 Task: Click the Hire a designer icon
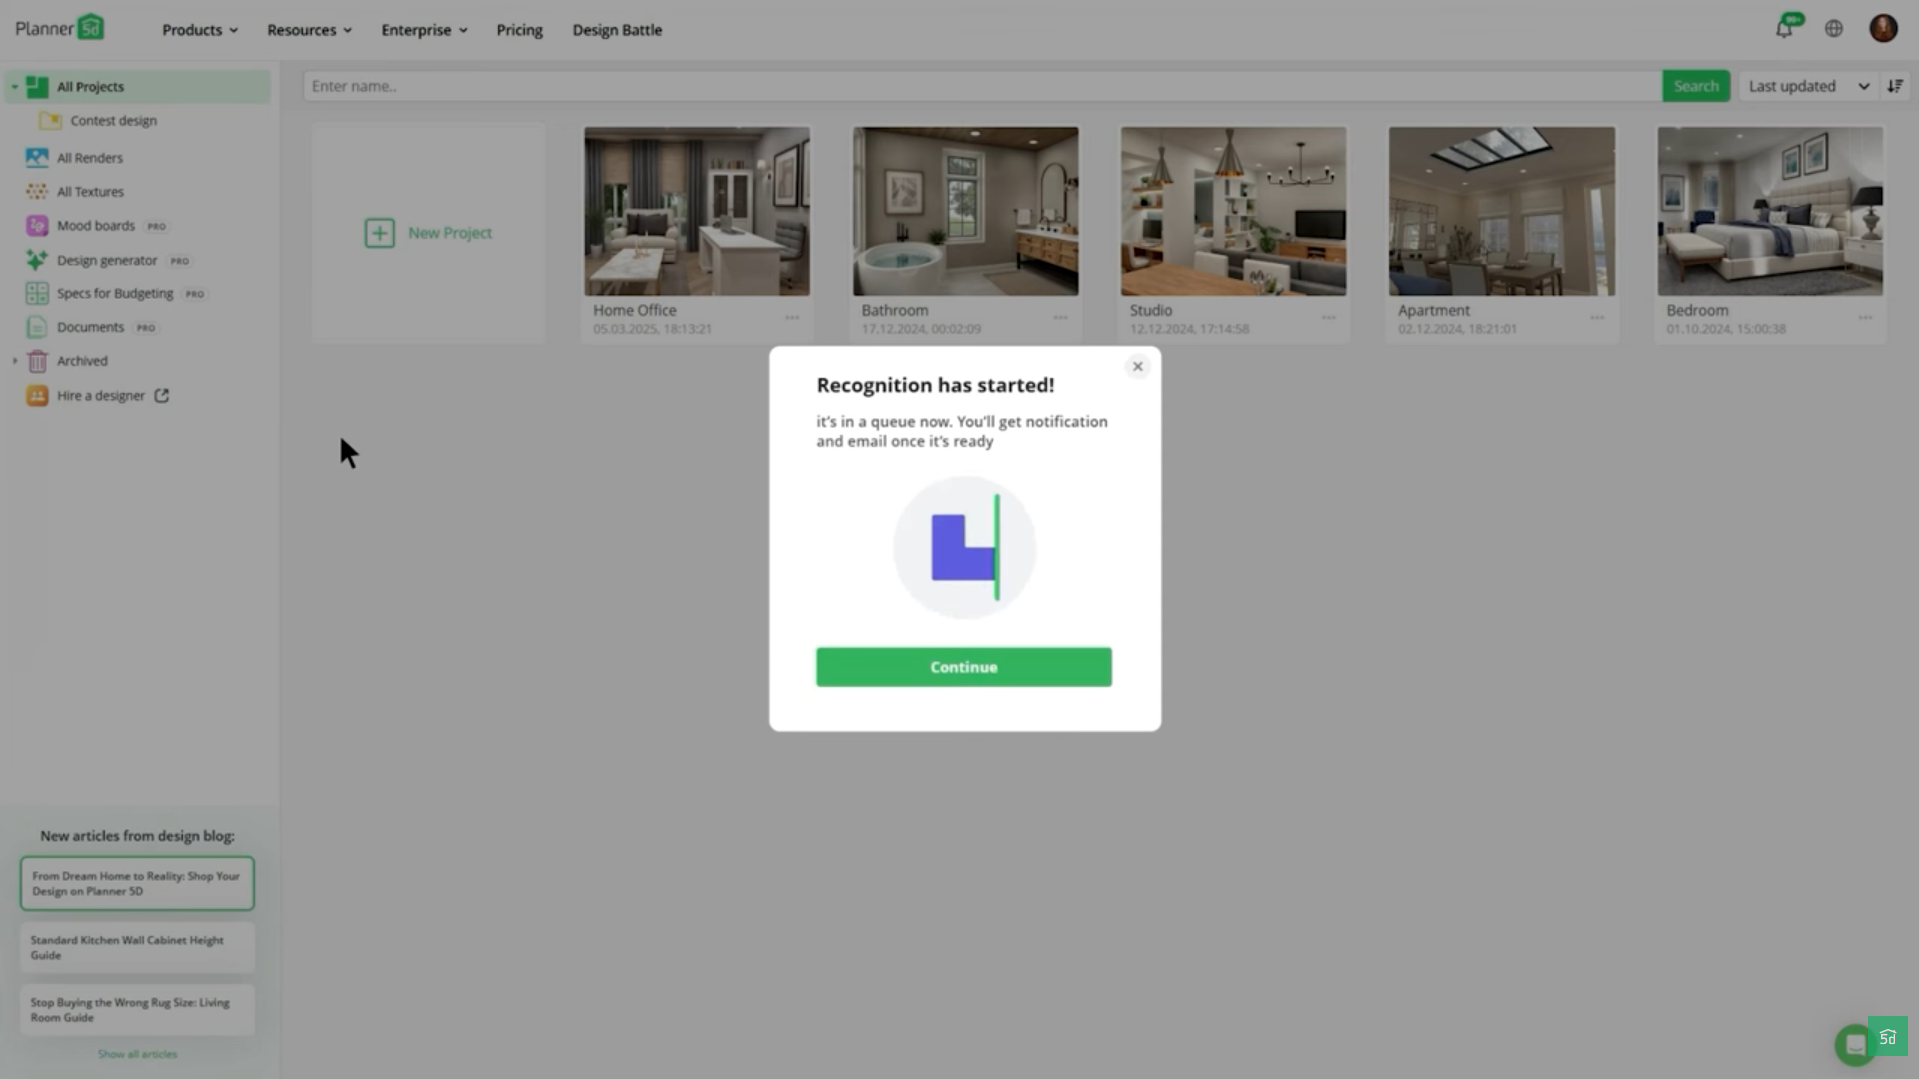pos(37,396)
